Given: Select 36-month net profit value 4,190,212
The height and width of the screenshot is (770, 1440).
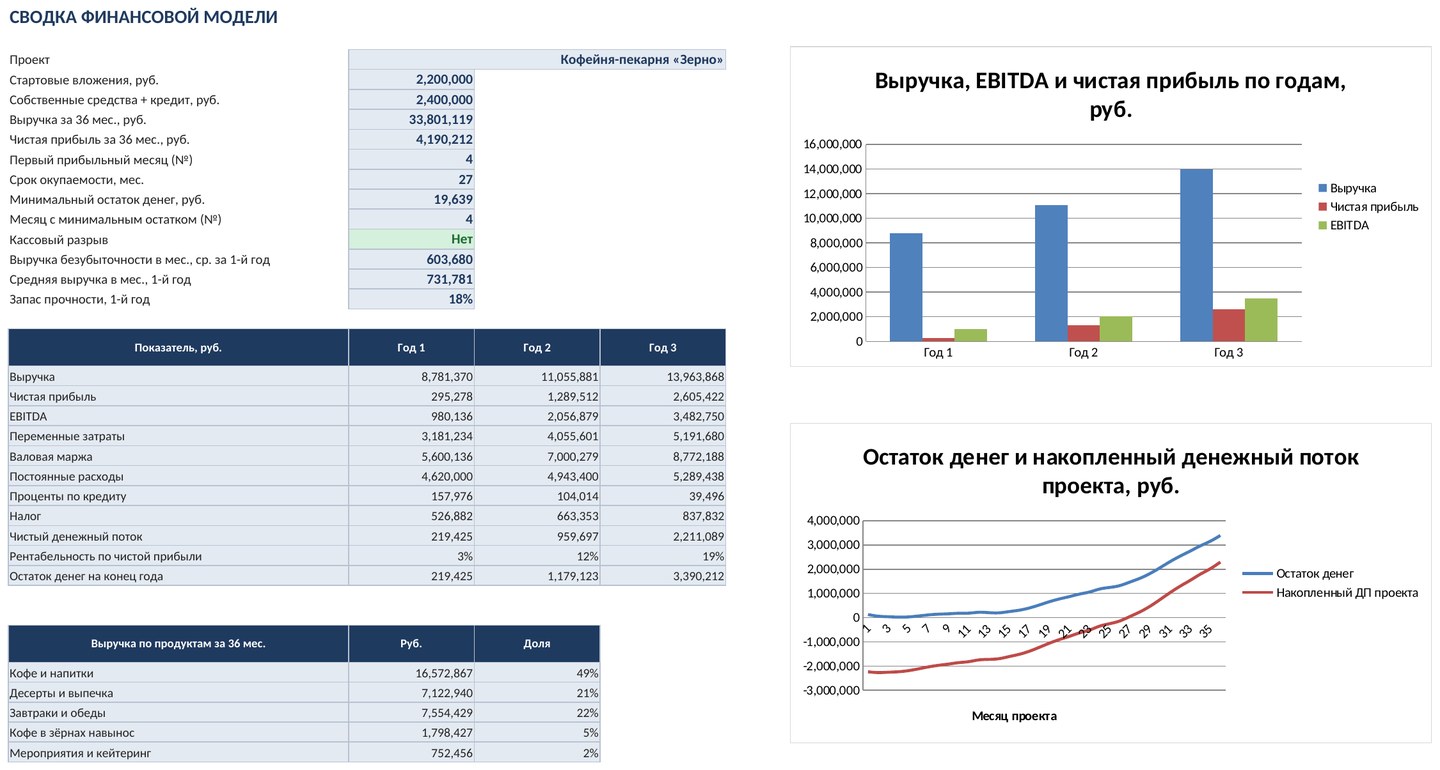Looking at the screenshot, I should (x=412, y=140).
